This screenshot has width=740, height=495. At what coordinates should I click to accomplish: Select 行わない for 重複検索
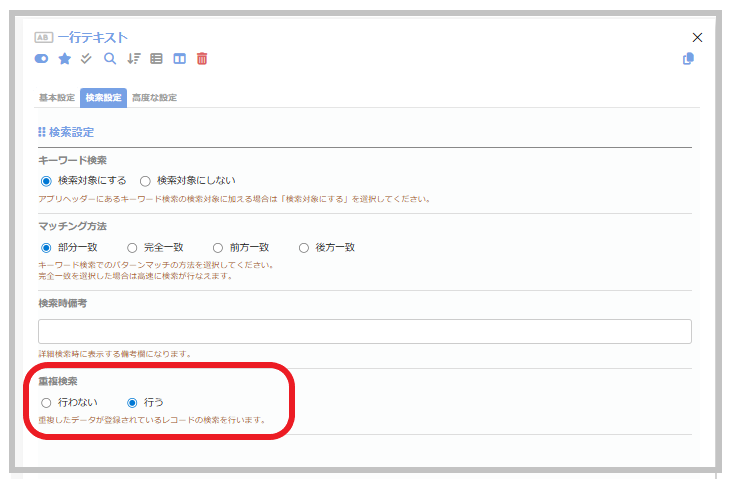point(45,402)
